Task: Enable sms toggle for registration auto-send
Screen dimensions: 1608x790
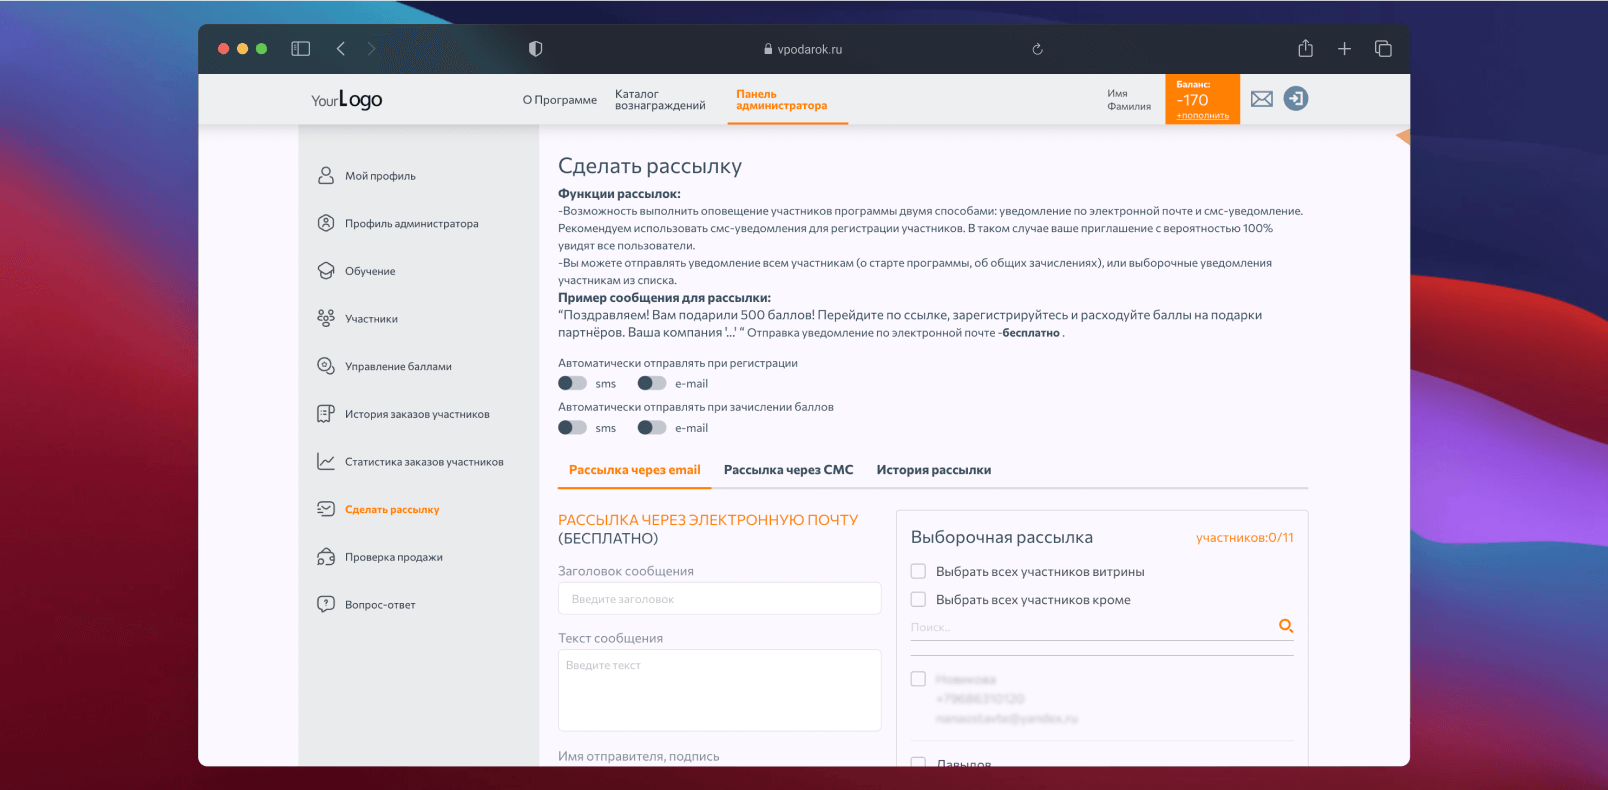Action: 572,383
